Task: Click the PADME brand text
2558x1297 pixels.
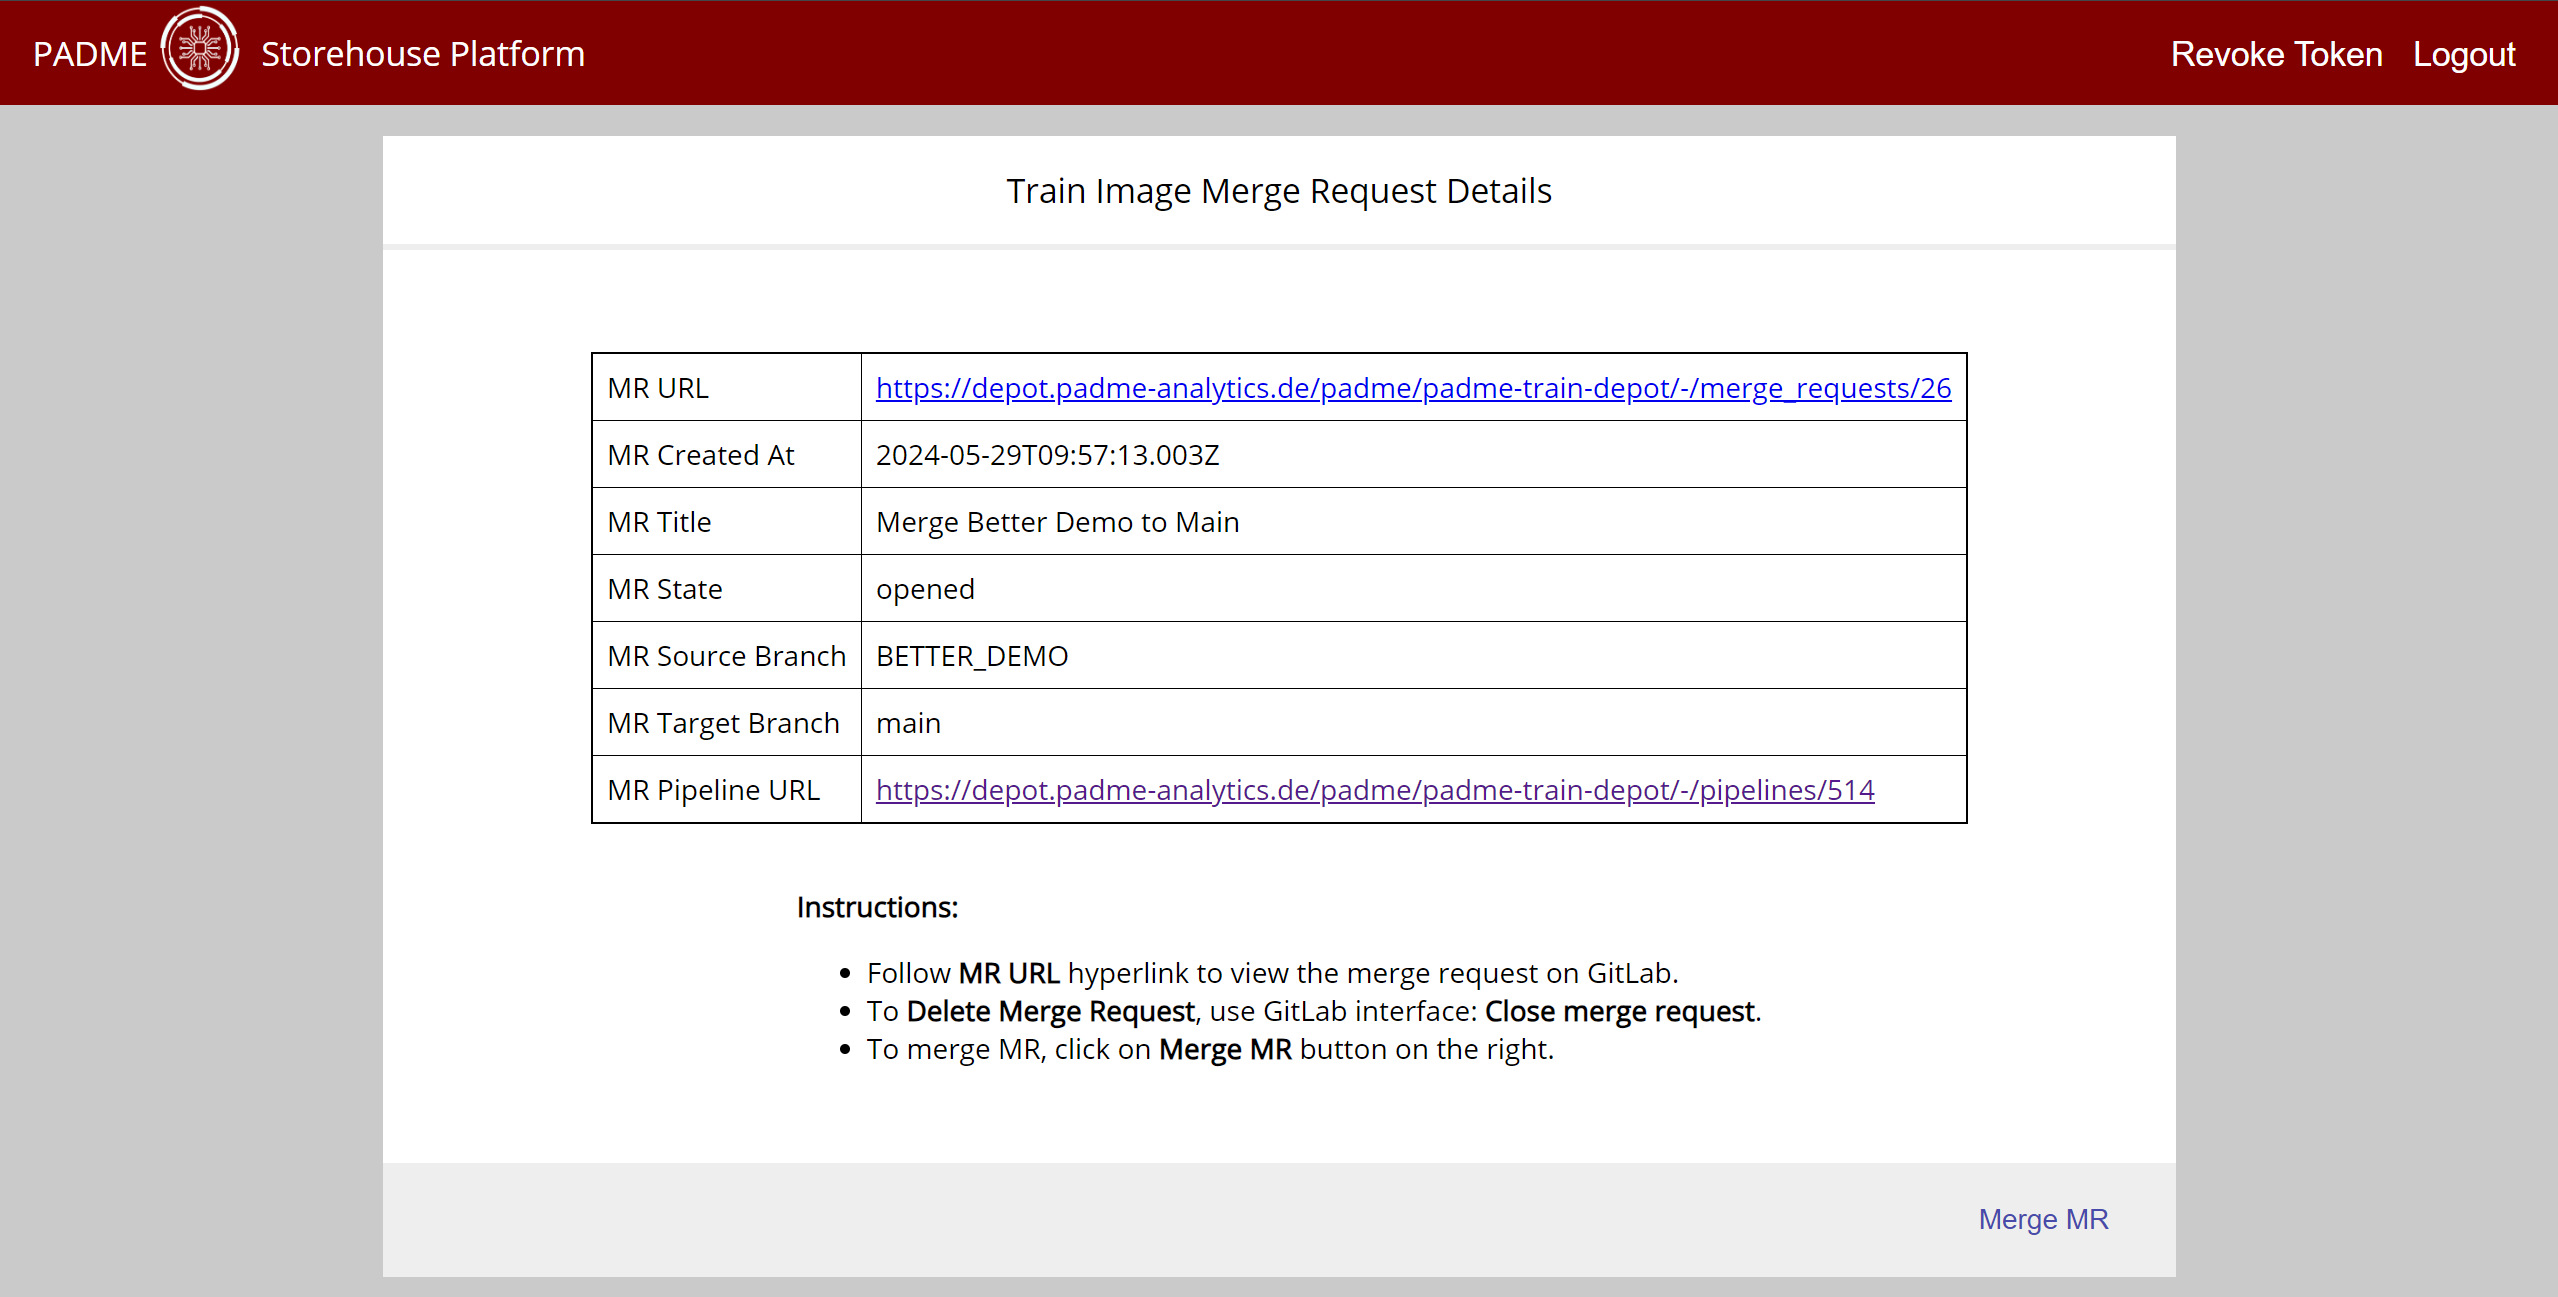Action: point(90,54)
